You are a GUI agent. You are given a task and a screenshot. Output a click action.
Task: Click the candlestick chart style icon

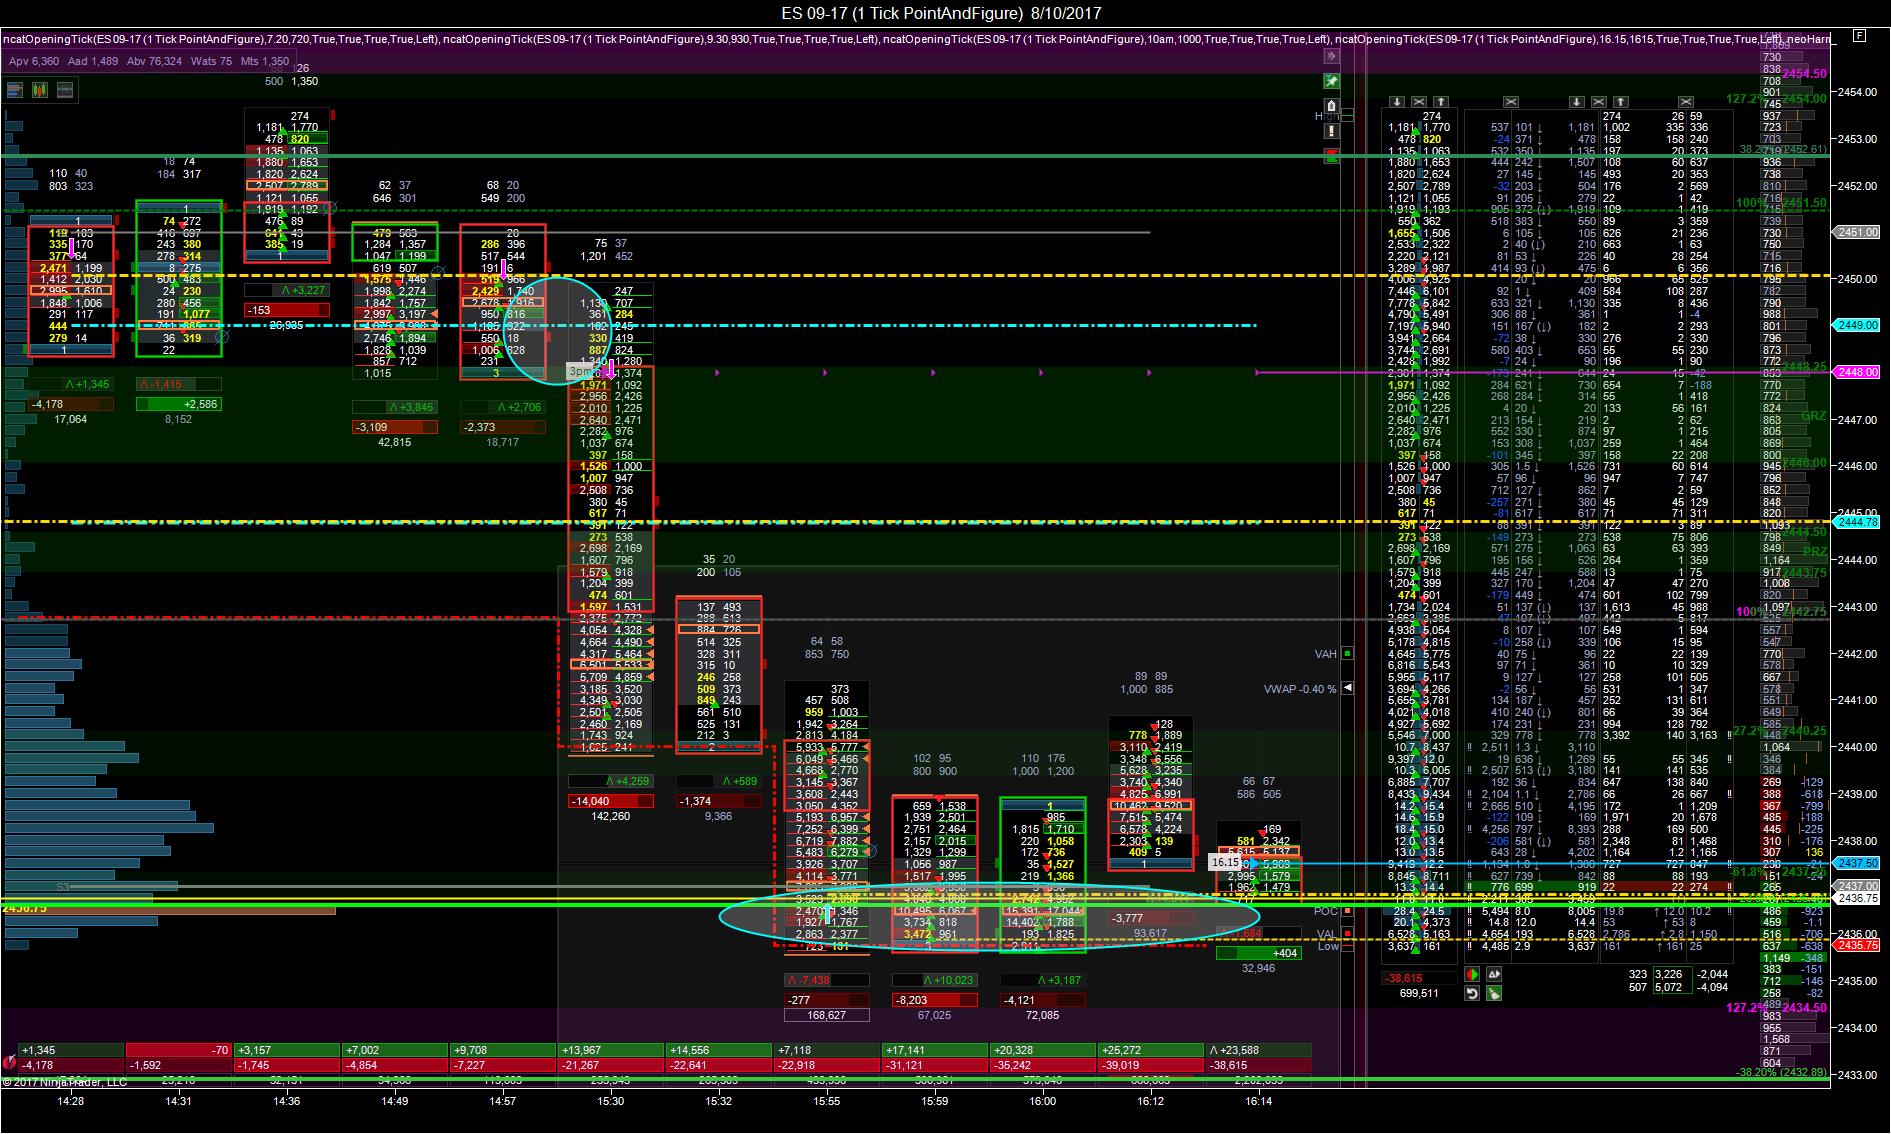click(x=41, y=90)
